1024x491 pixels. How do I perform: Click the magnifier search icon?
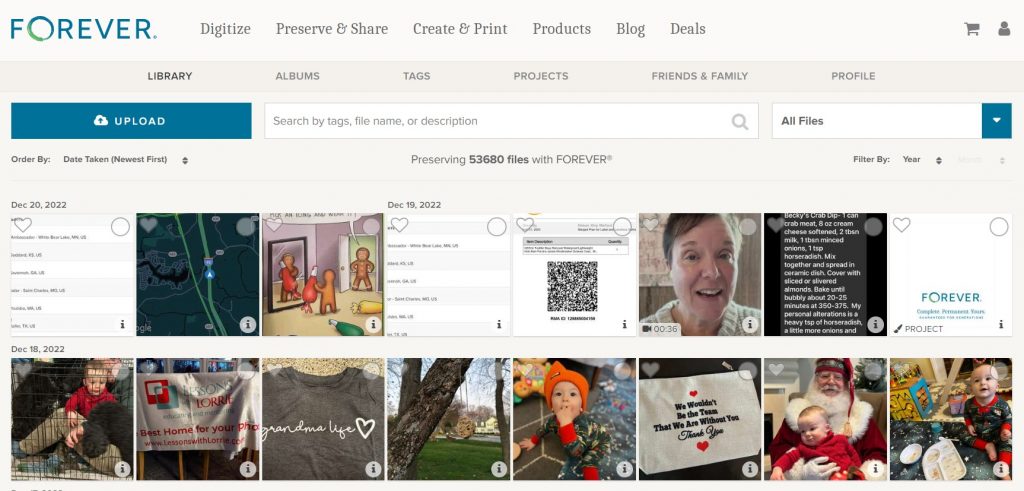click(739, 121)
